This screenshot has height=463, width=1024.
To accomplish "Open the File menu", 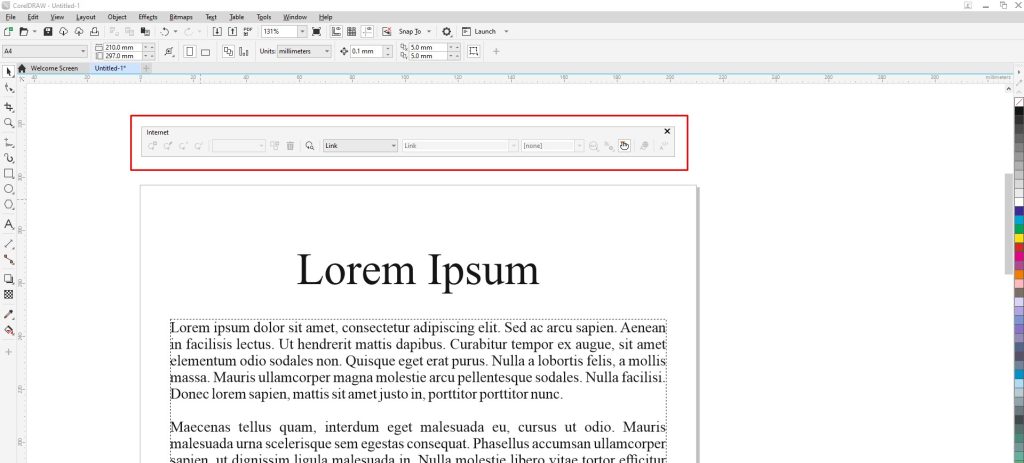I will click(10, 17).
